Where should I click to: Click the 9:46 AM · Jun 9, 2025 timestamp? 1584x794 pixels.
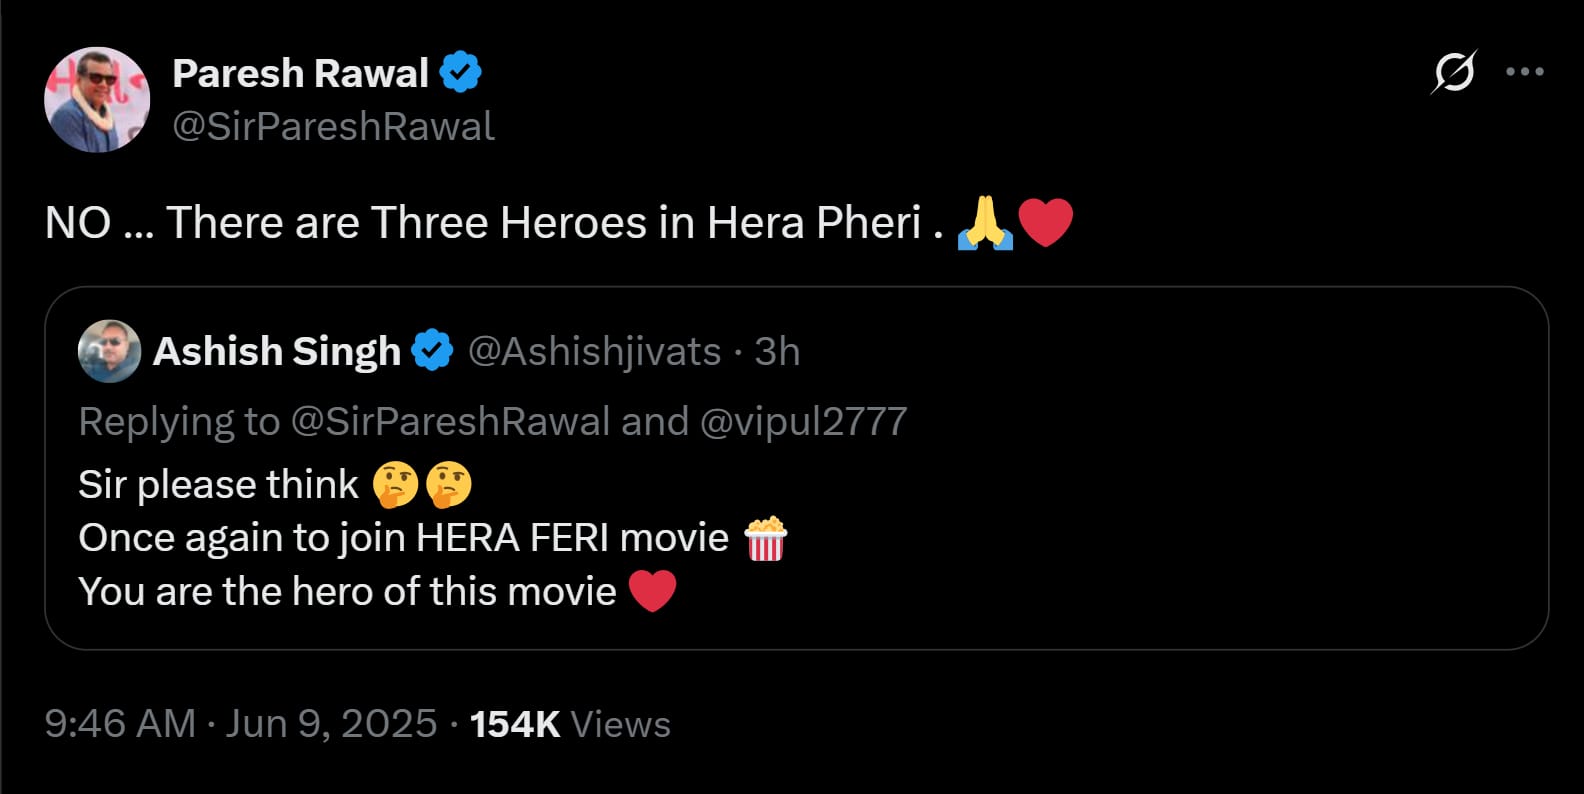241,724
